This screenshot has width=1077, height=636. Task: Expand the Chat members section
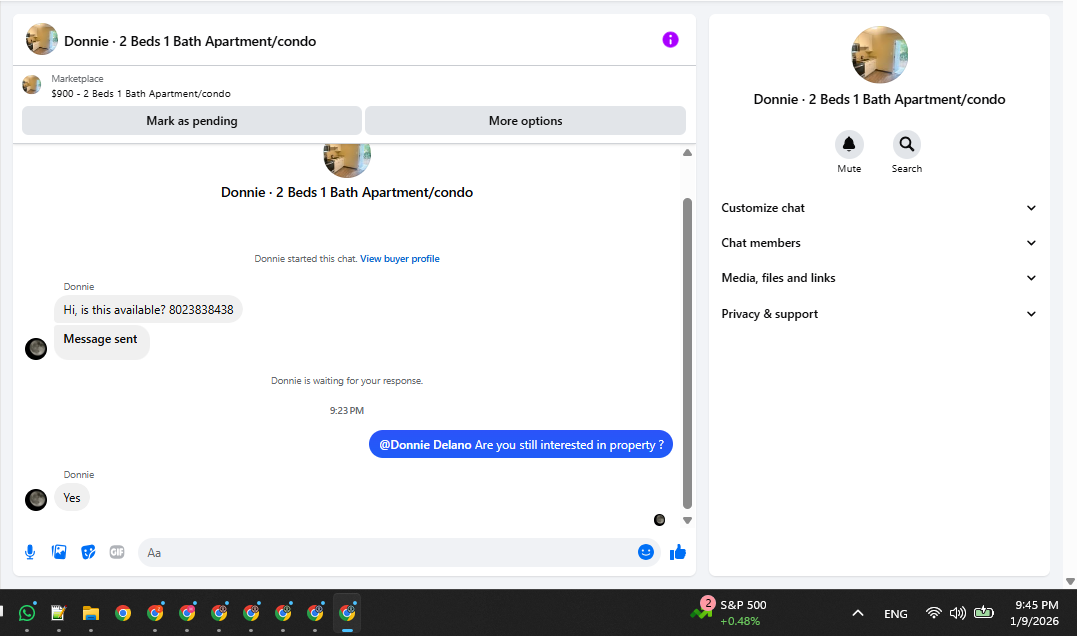pyautogui.click(x=879, y=243)
